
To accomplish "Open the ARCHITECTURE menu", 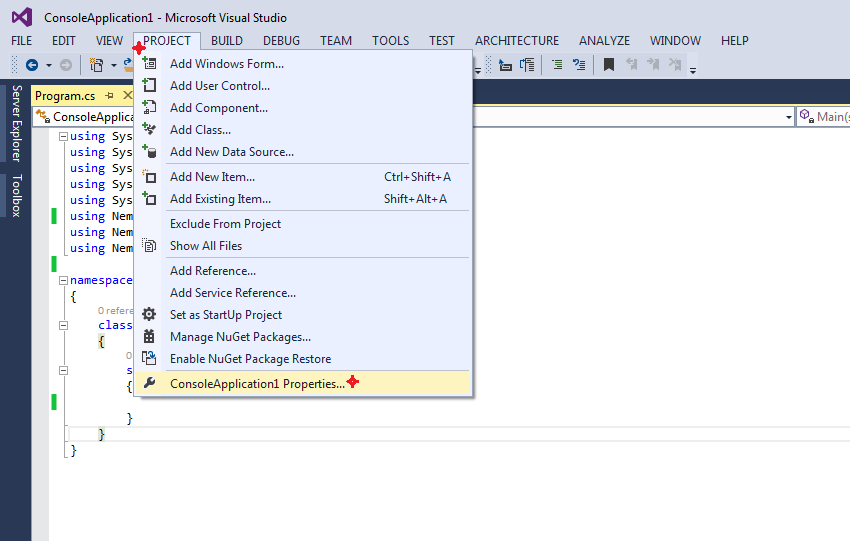I will click(517, 41).
